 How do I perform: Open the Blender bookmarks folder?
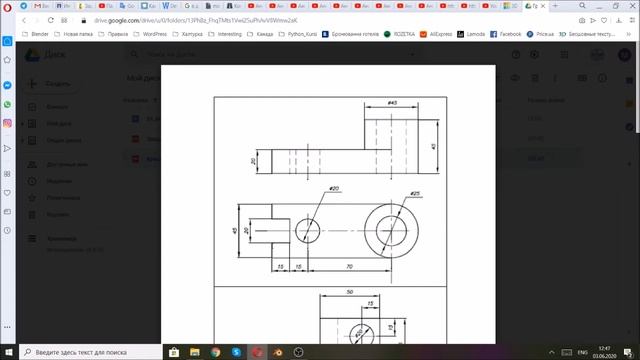pyautogui.click(x=35, y=34)
